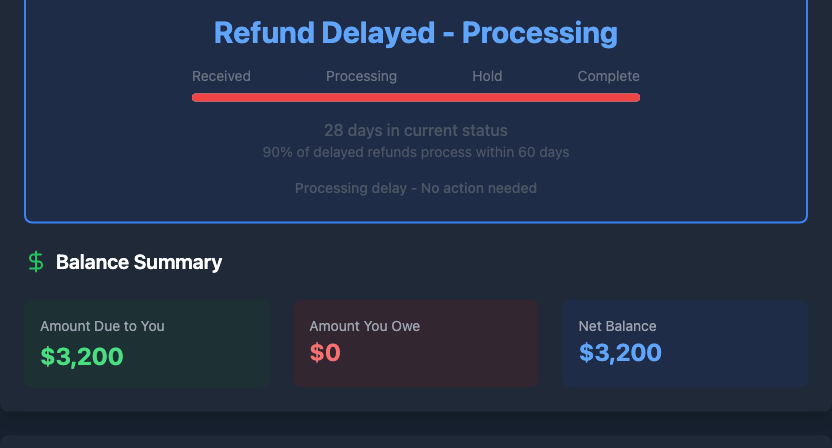Screen dimensions: 832x448
Task: Select the Processing step label
Action: click(361, 76)
